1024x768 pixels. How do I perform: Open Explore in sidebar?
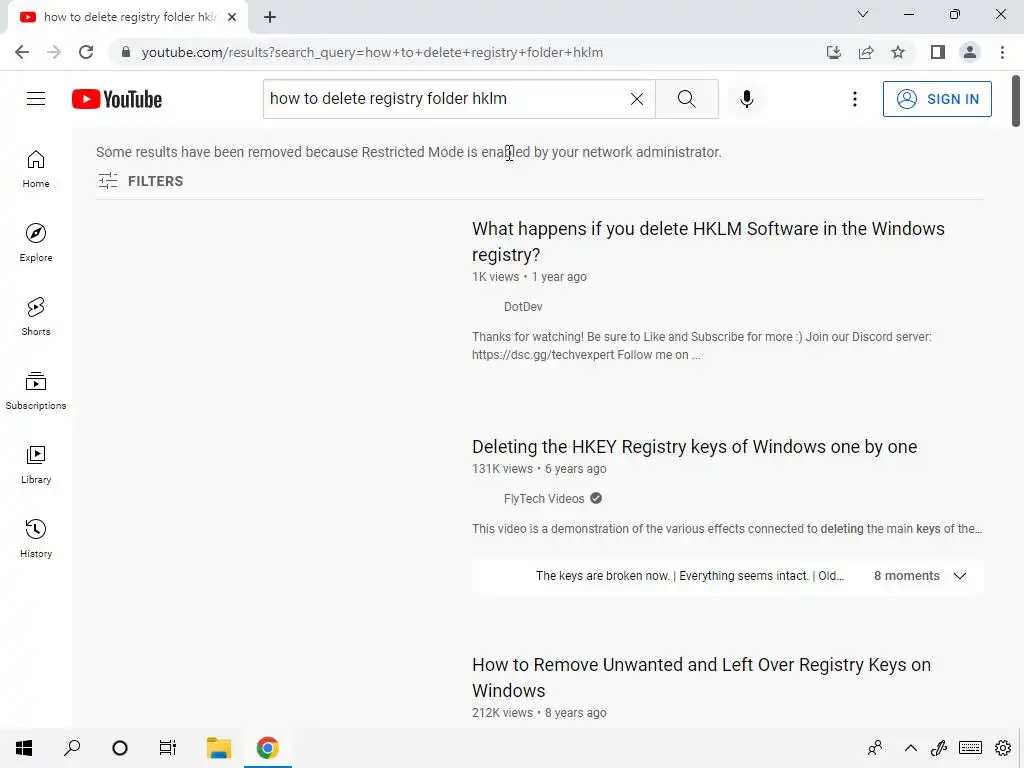(x=36, y=243)
